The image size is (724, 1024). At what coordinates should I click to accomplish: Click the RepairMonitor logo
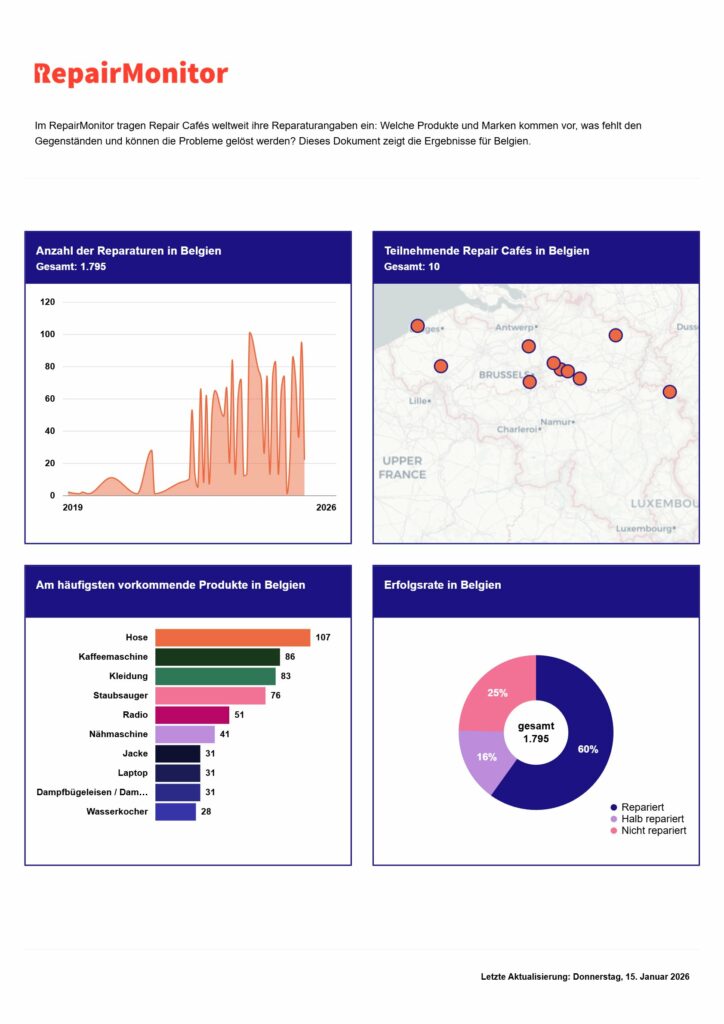(x=131, y=74)
